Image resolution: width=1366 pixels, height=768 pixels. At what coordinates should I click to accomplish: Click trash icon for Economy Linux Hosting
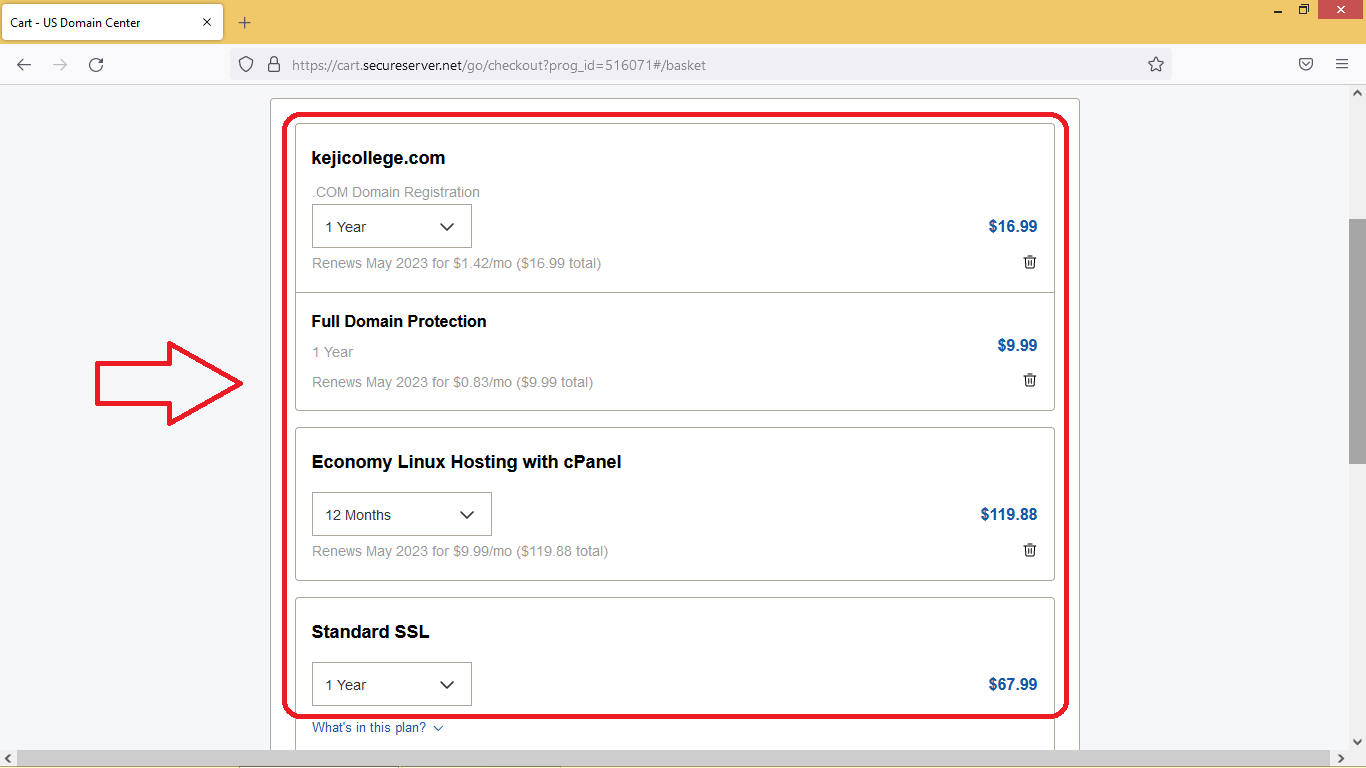pos(1030,550)
